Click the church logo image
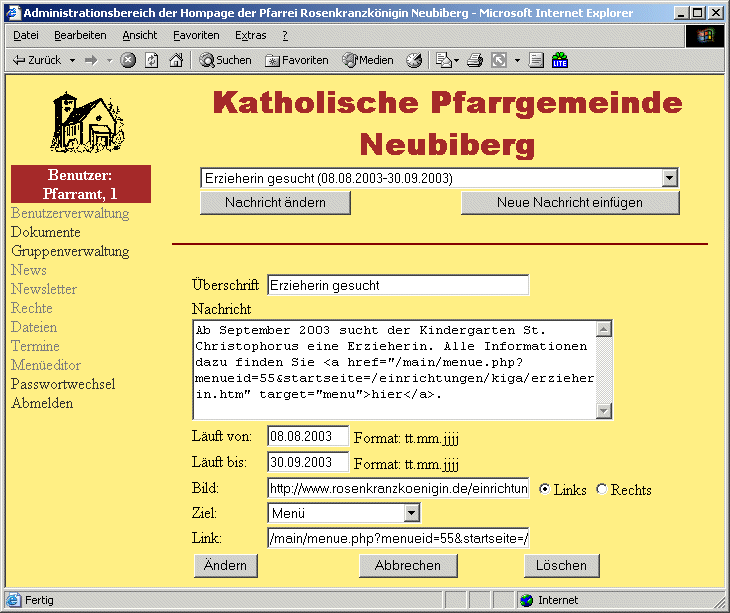Image resolution: width=730 pixels, height=613 pixels. [x=88, y=122]
